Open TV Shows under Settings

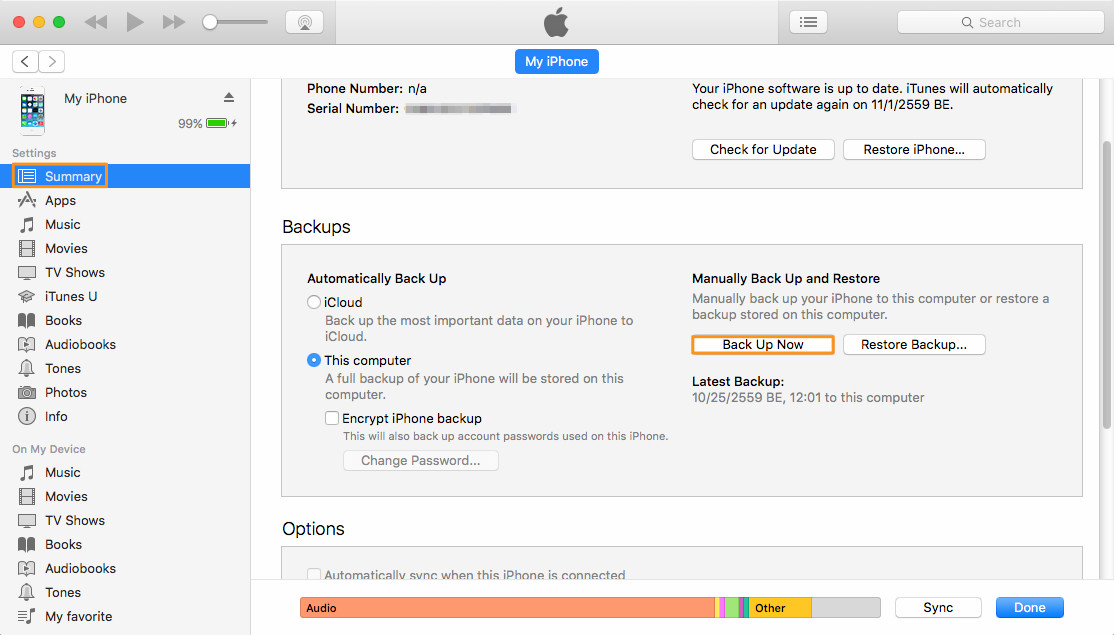coord(75,273)
